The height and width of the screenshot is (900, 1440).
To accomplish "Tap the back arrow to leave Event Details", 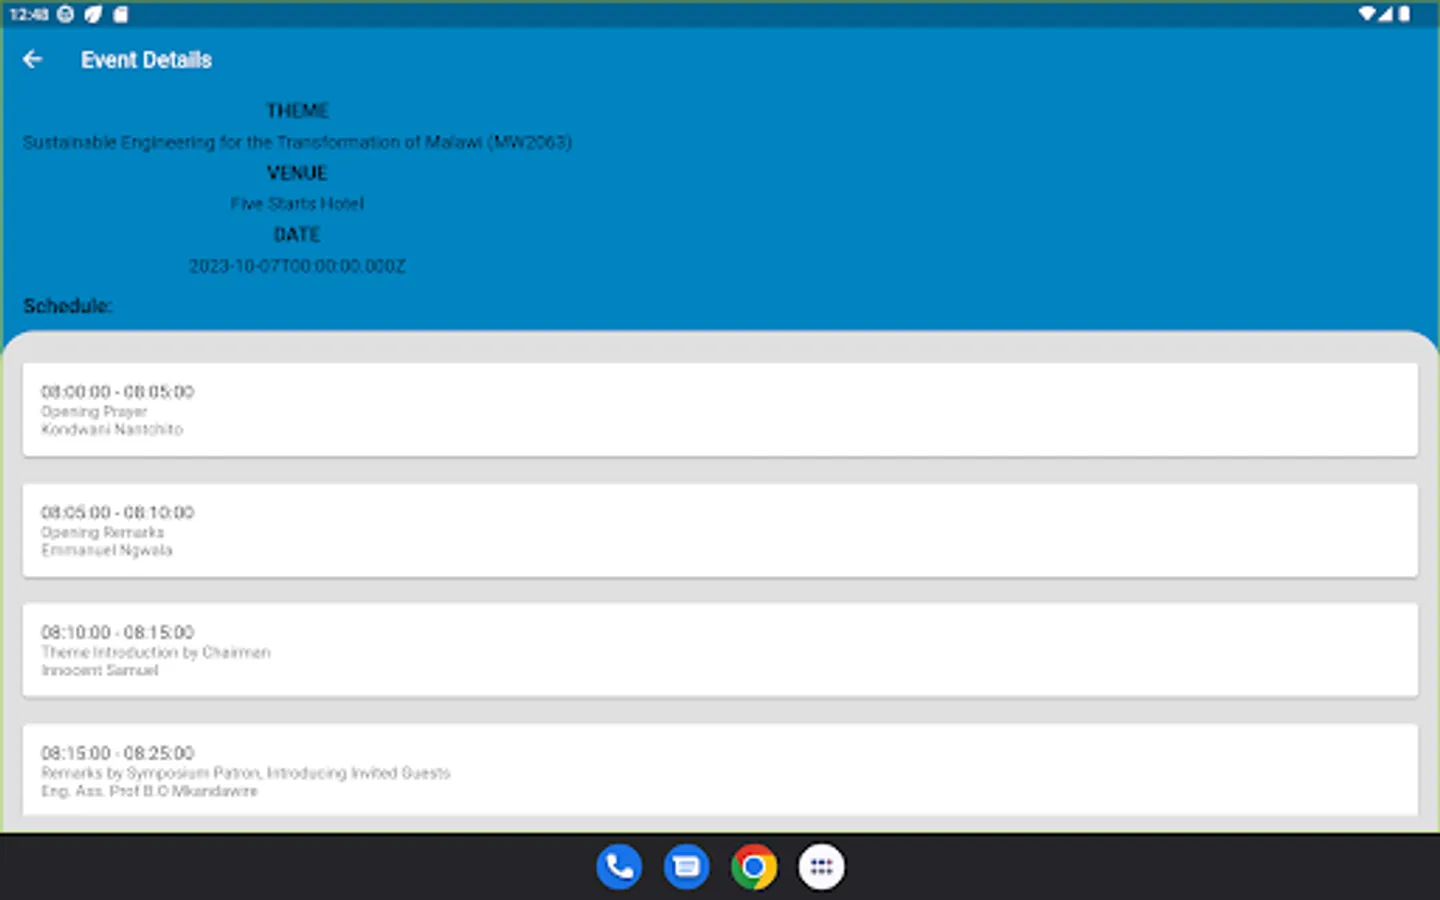I will pos(31,59).
